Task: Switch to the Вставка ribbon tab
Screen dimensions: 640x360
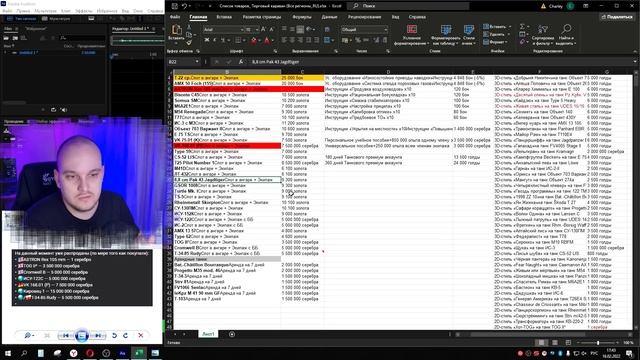Action: click(224, 17)
